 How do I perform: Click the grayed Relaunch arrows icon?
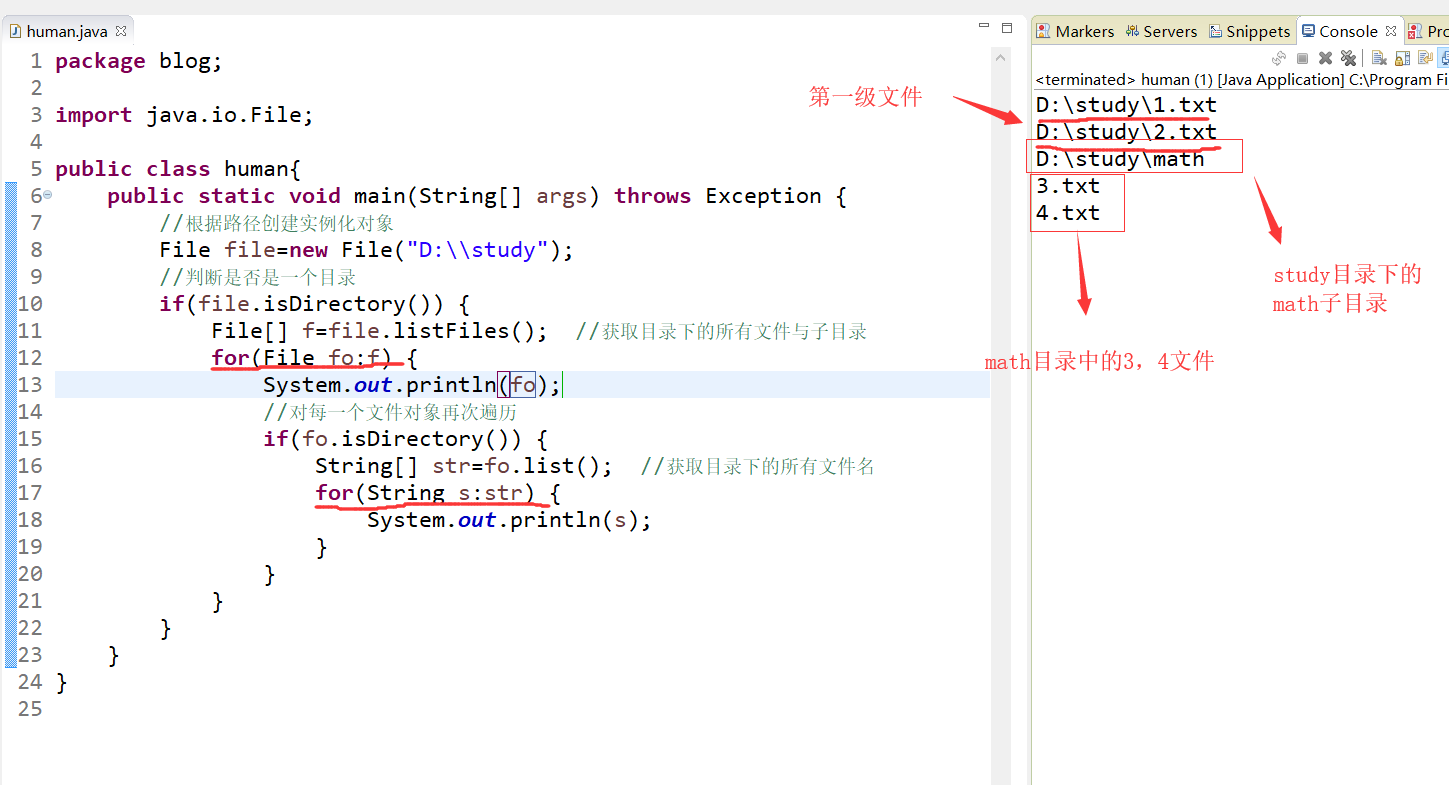[x=1279, y=58]
